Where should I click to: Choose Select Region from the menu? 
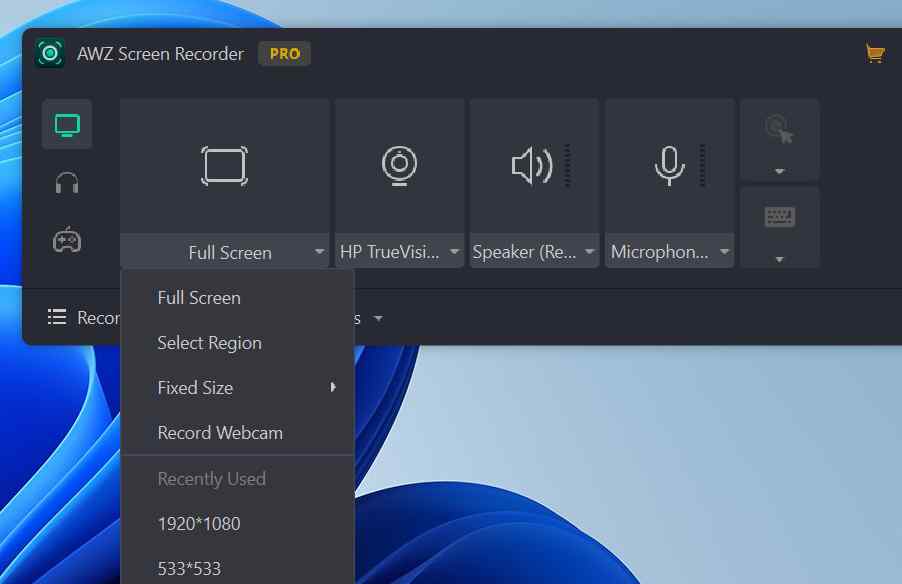[209, 342]
